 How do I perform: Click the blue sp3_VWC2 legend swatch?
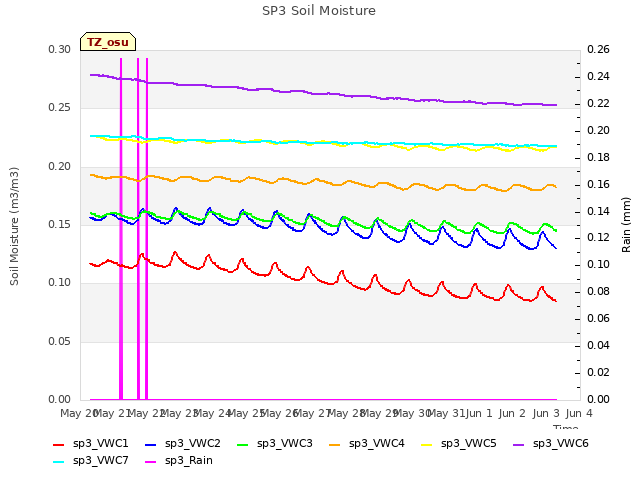tap(151, 444)
